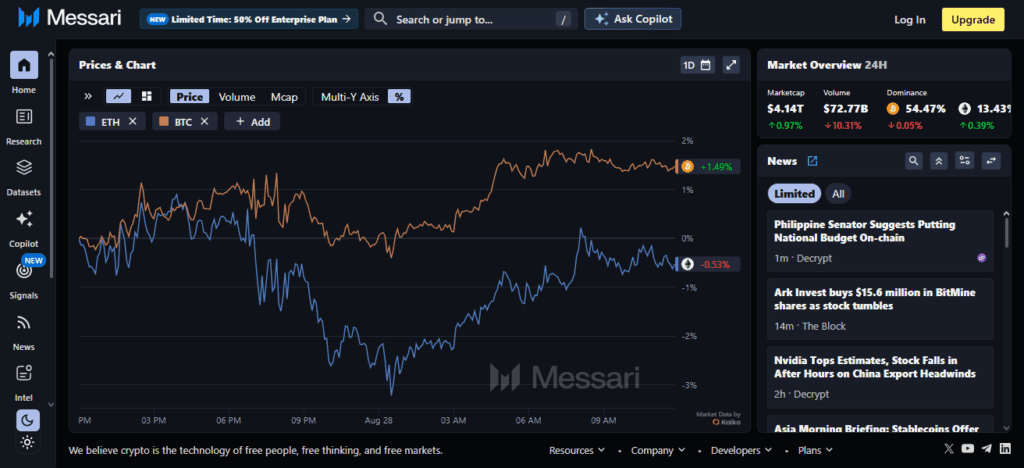Viewport: 1024px width, 468px height.
Task: Click the $72.77B Volume value
Action: tap(846, 108)
